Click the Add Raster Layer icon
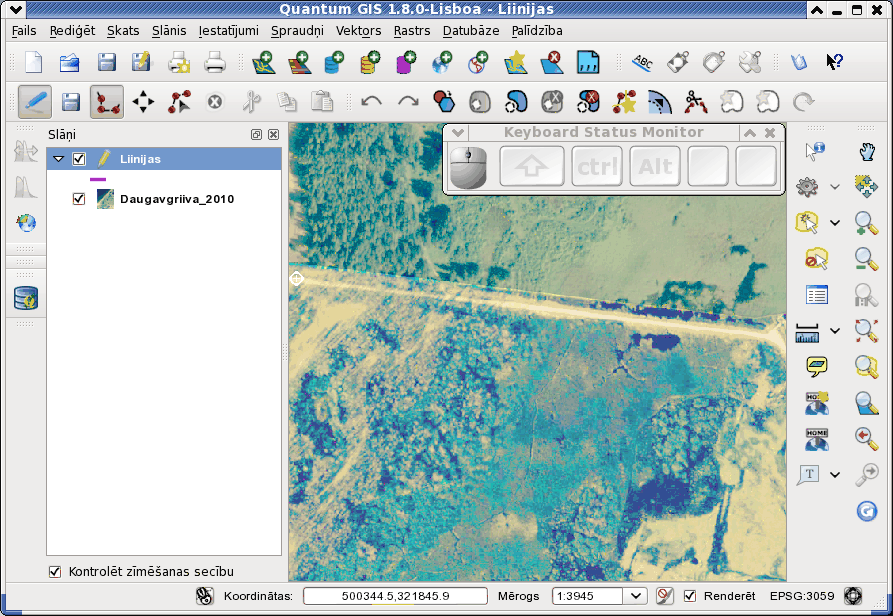Image resolution: width=893 pixels, height=616 pixels. [x=300, y=62]
